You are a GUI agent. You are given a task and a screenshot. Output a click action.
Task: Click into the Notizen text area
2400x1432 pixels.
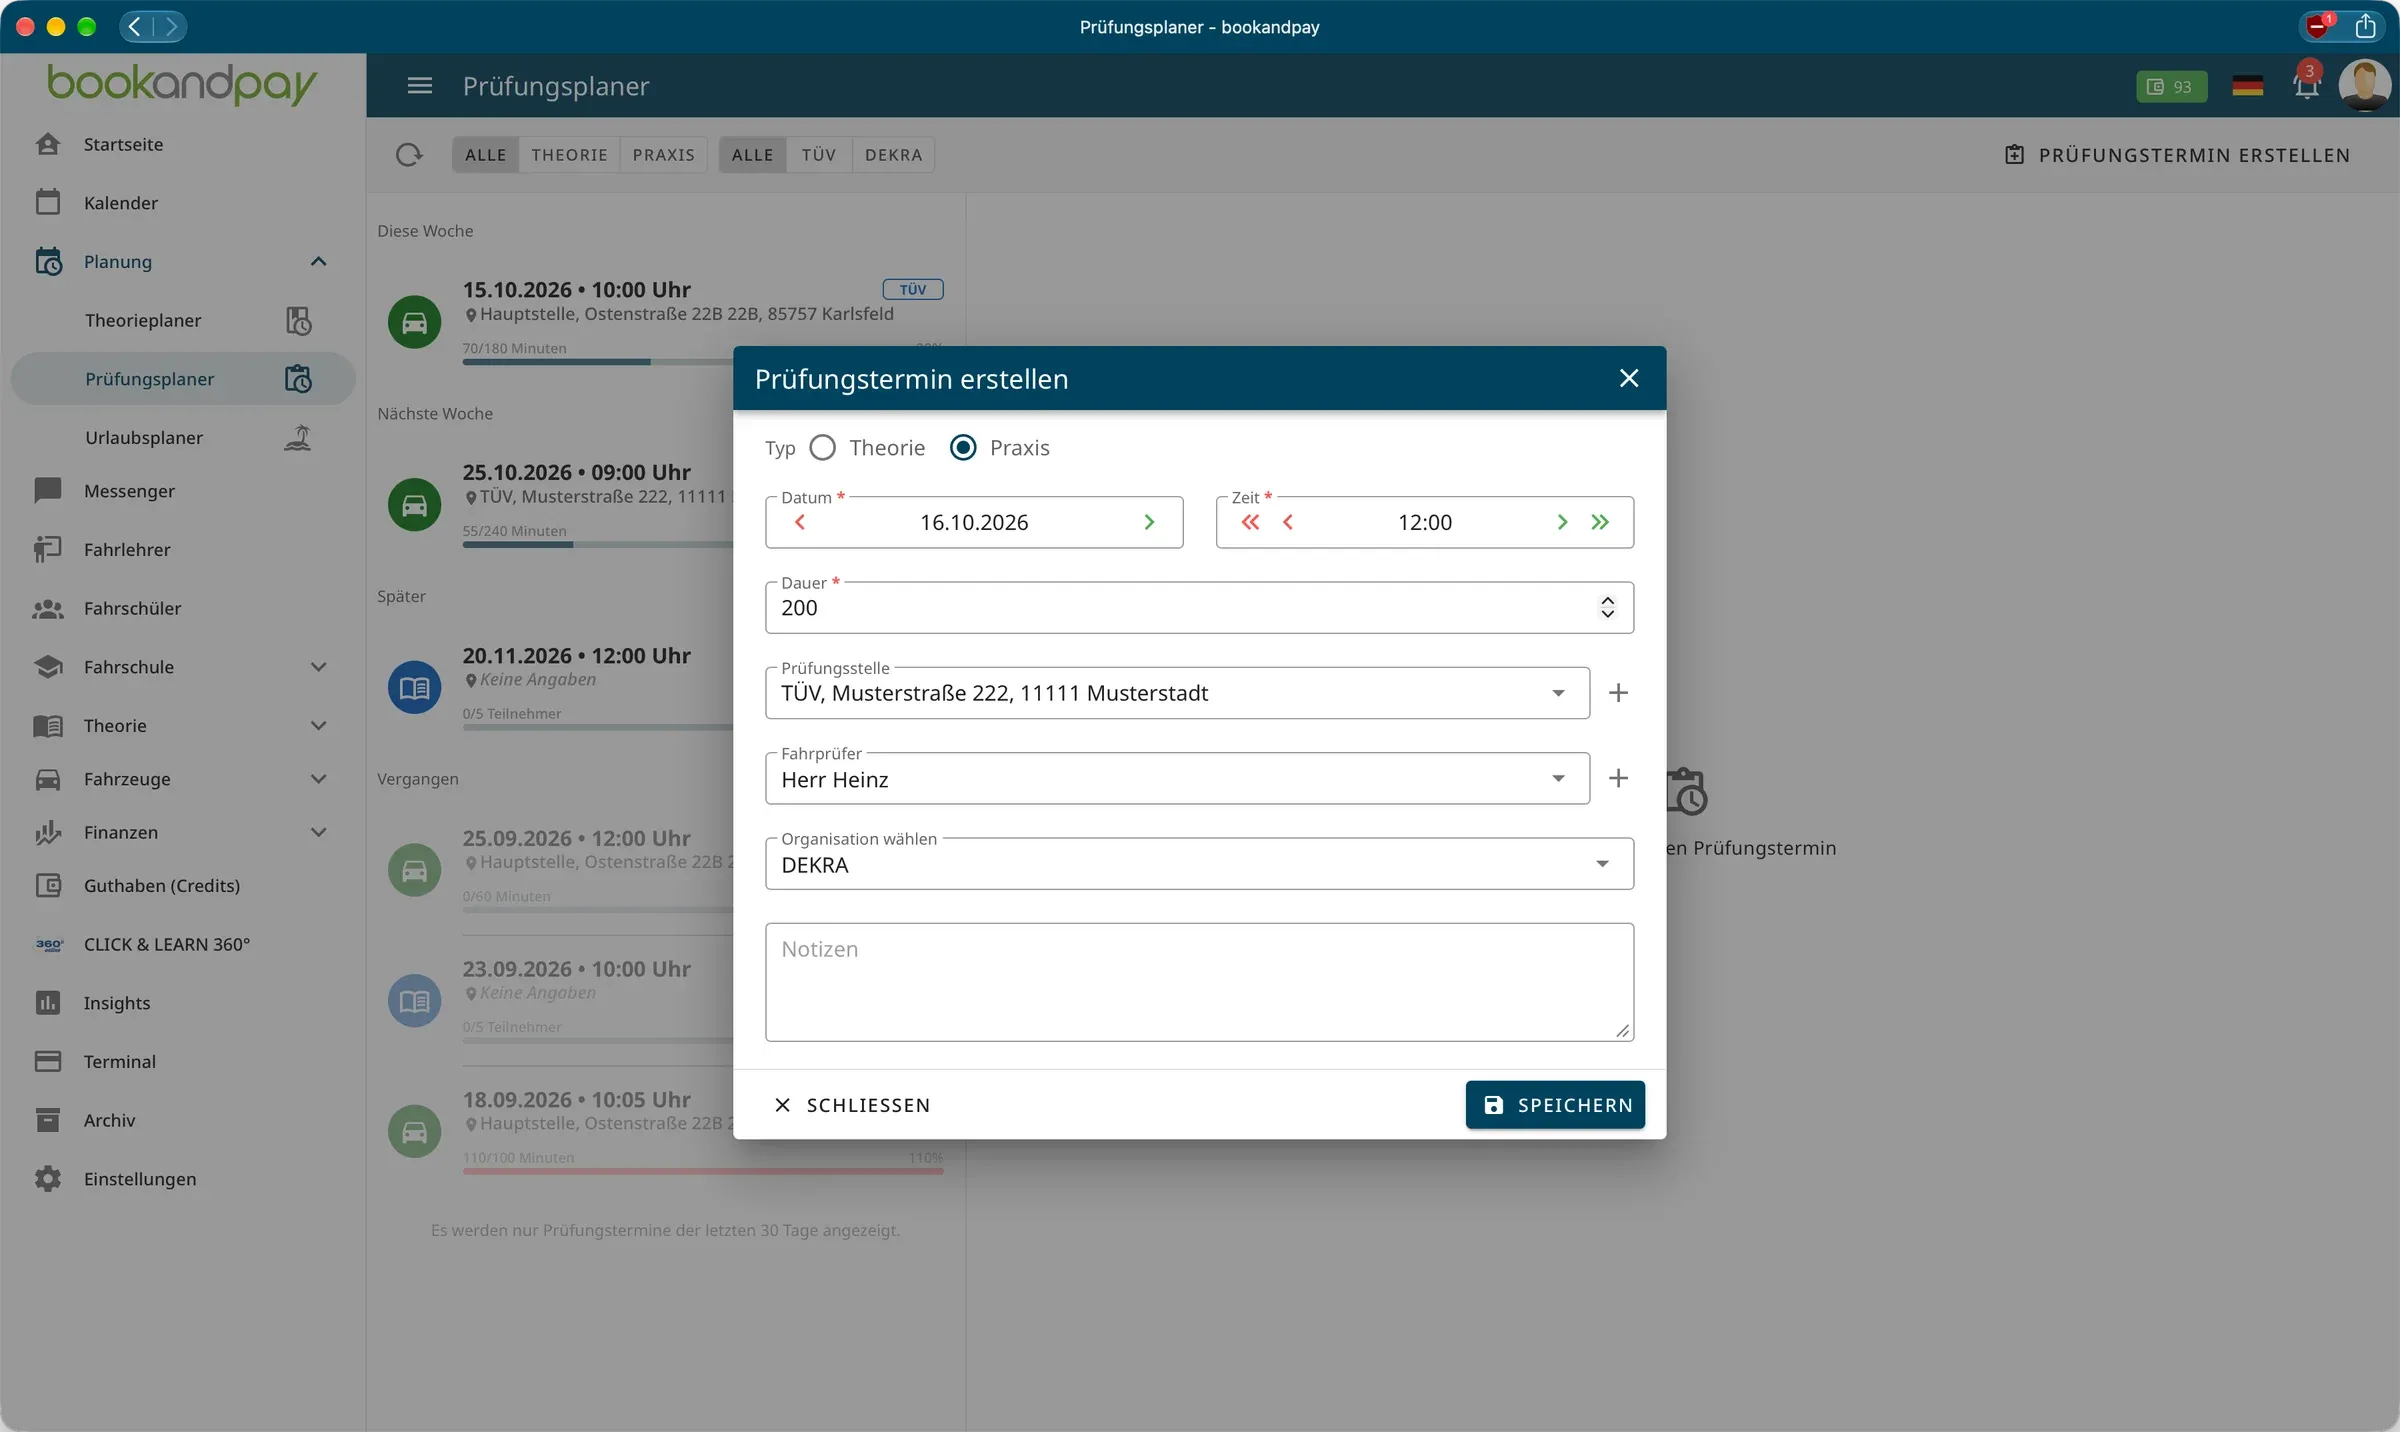[1199, 982]
